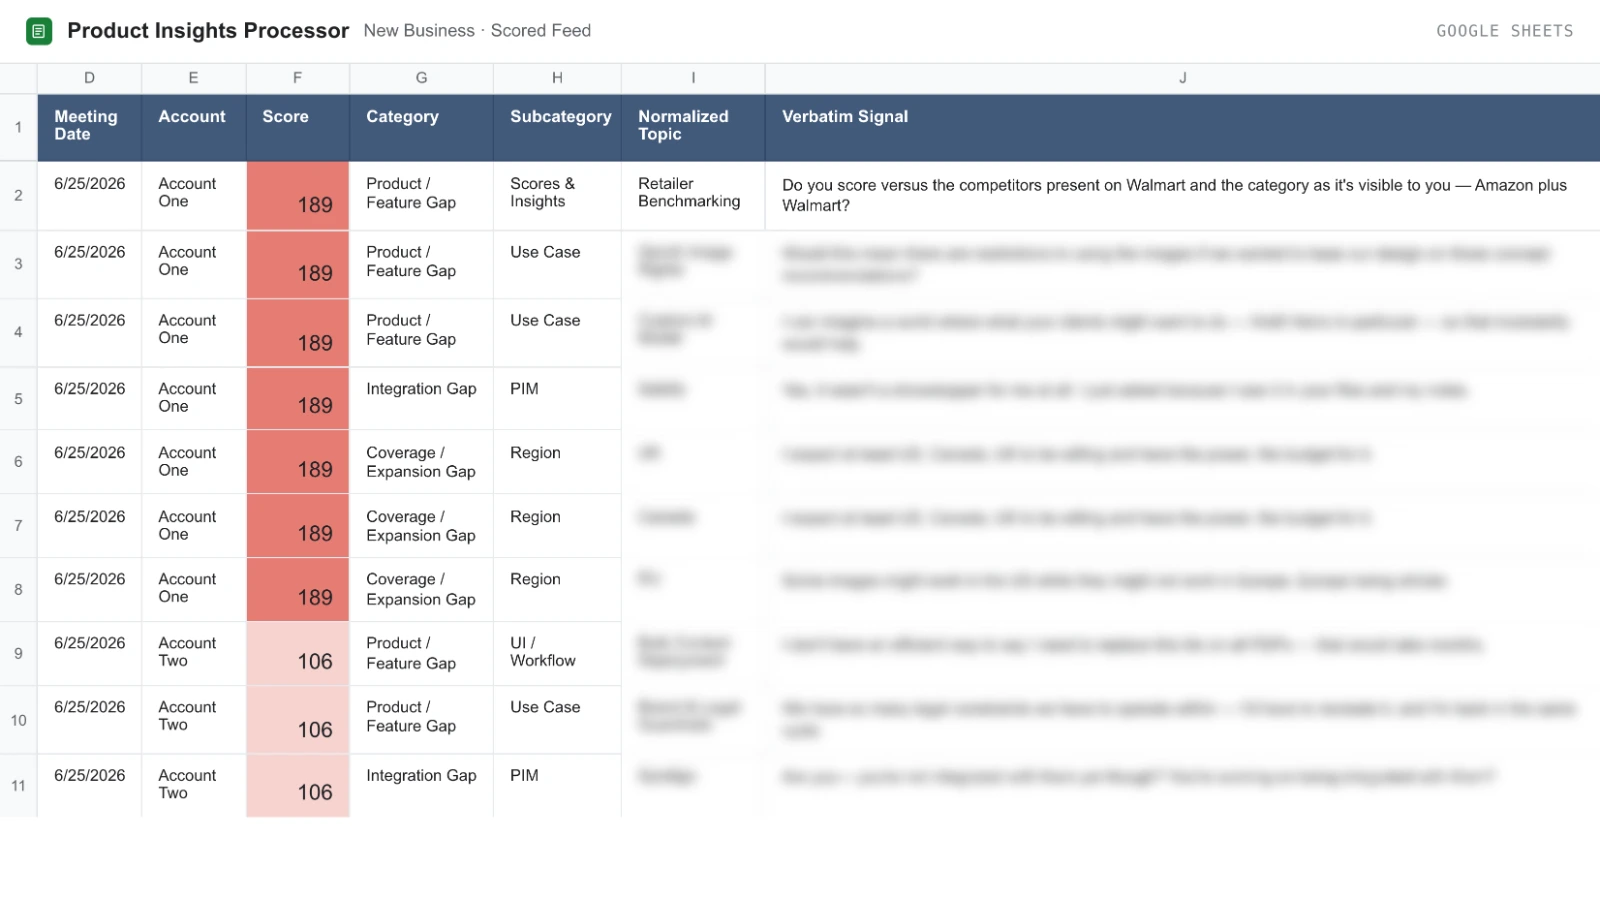Select the 6/25/2026 date in row 2
This screenshot has width=1600, height=900.
click(90, 196)
